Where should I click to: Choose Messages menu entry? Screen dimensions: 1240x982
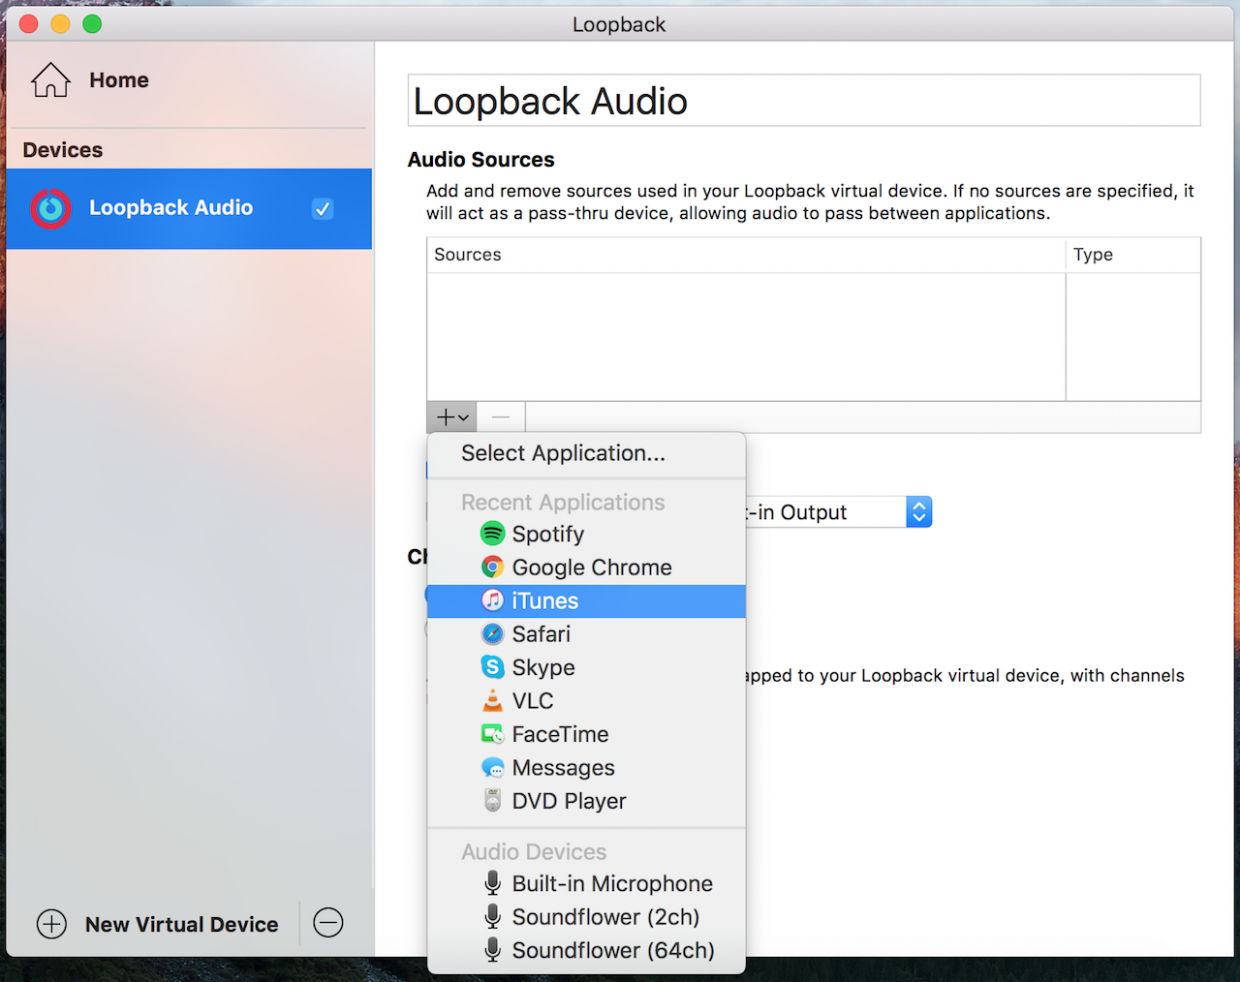(586, 768)
